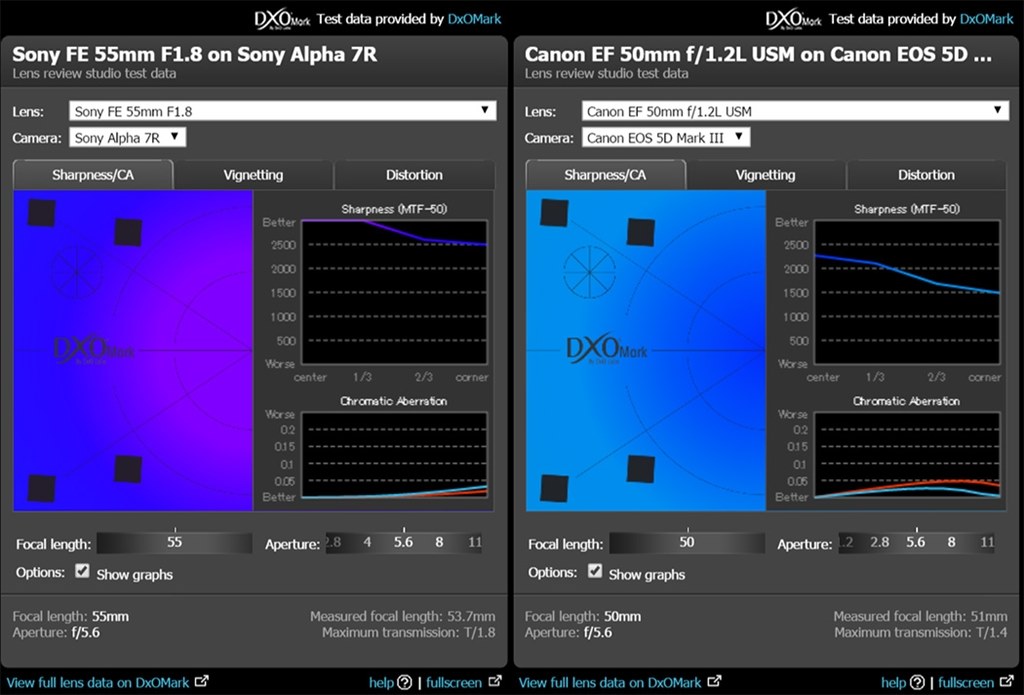Viewport: 1024px width, 695px height.
Task: Select Sharpness/CA tab in Sony panel
Action: 93,175
